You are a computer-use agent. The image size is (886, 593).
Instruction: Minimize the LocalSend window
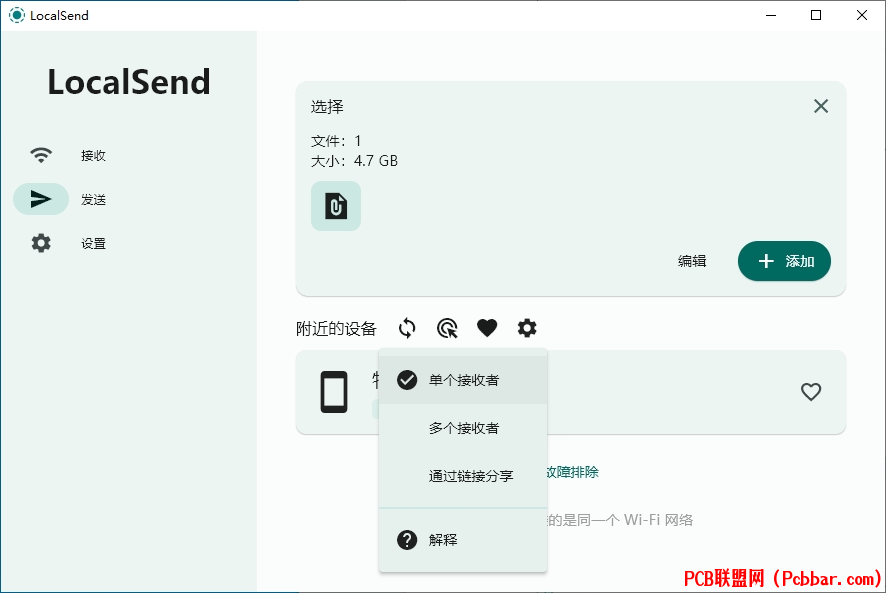(771, 15)
